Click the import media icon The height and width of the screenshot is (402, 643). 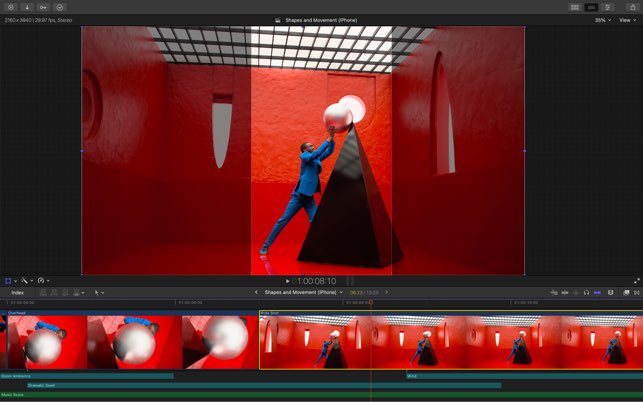click(x=11, y=7)
